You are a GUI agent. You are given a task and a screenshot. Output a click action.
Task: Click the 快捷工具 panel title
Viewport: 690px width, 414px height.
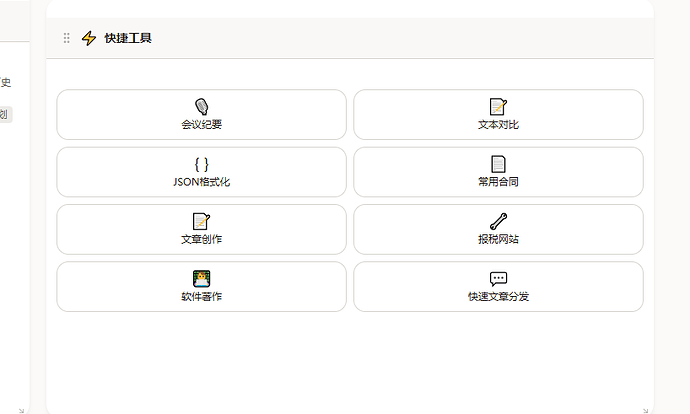click(x=128, y=38)
